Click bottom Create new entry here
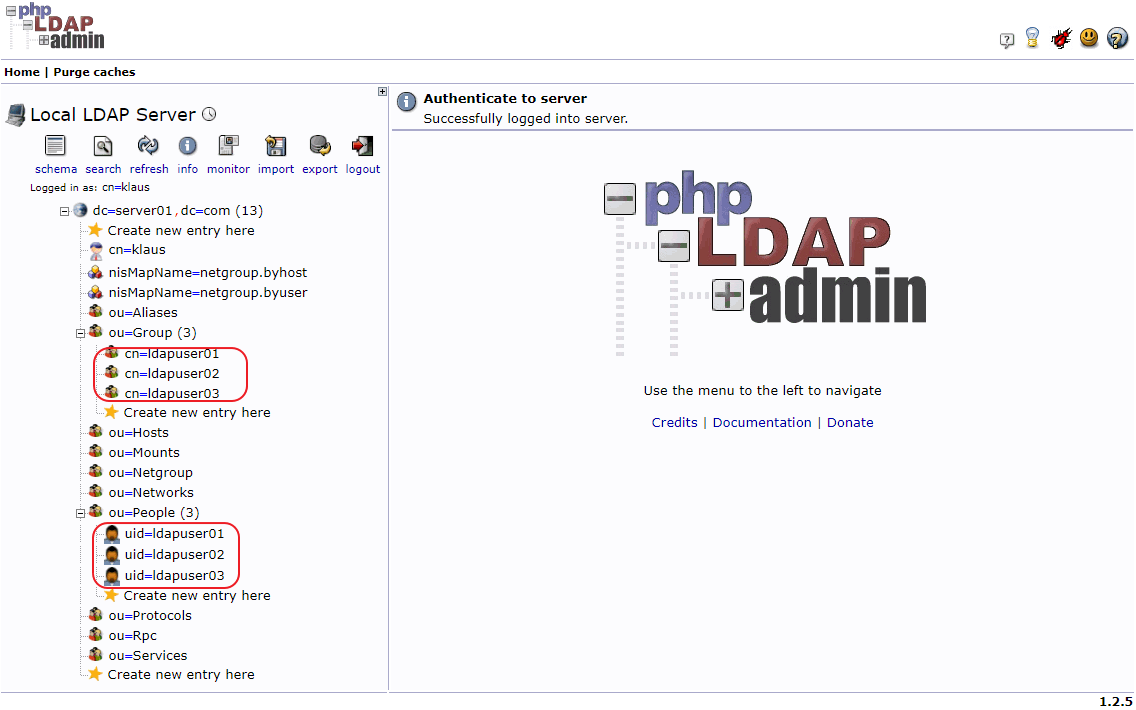1136x710 pixels. point(181,674)
